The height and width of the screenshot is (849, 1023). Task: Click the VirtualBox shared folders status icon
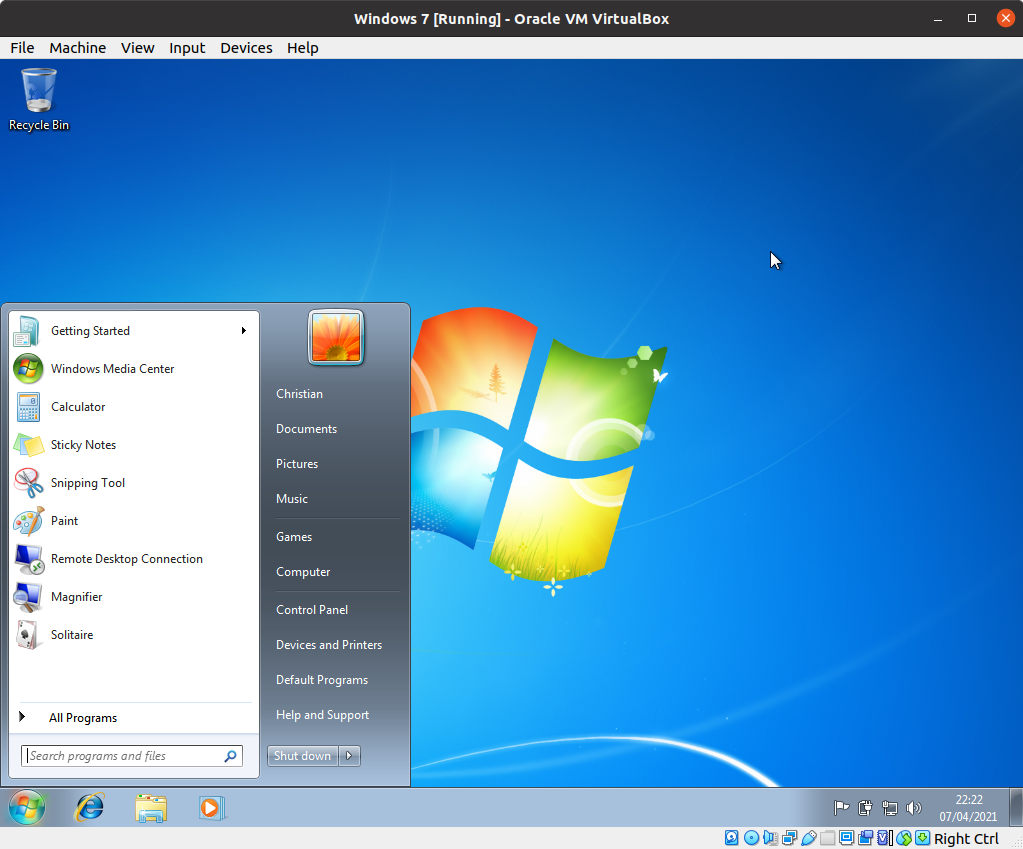(x=826, y=837)
